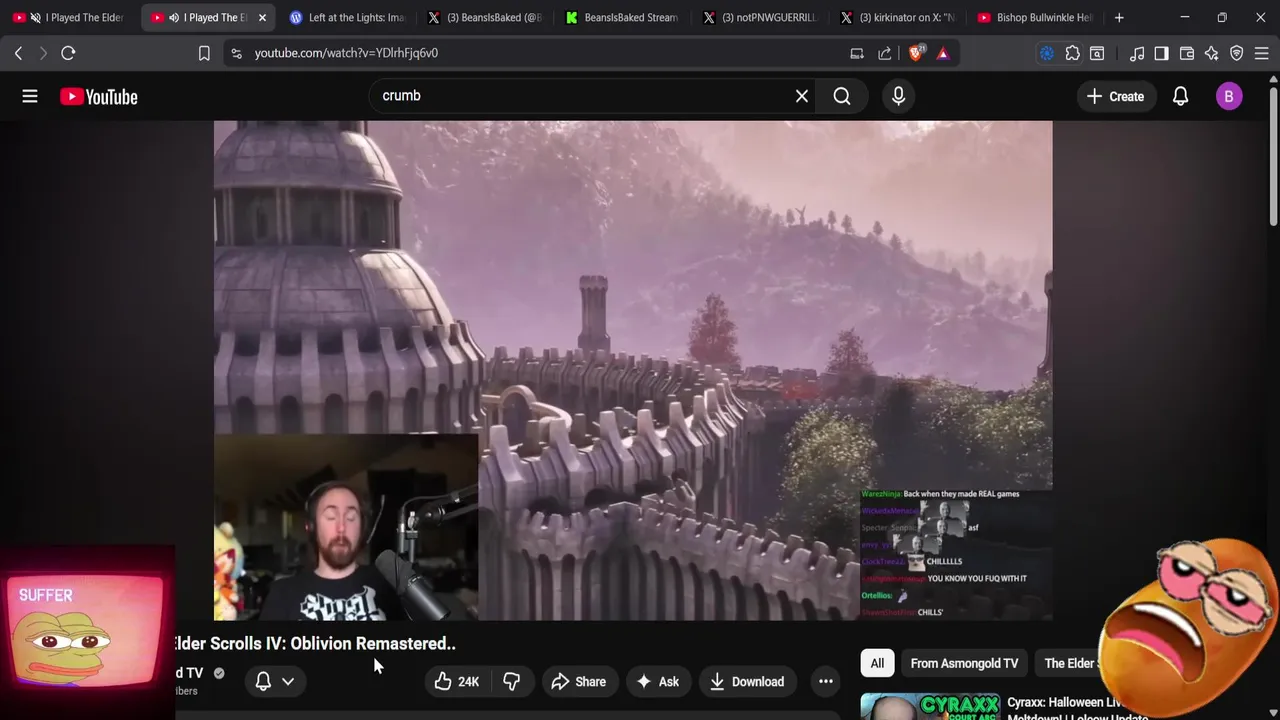This screenshot has width=1280, height=720.
Task: Open the Ask AI button
Action: pyautogui.click(x=657, y=682)
